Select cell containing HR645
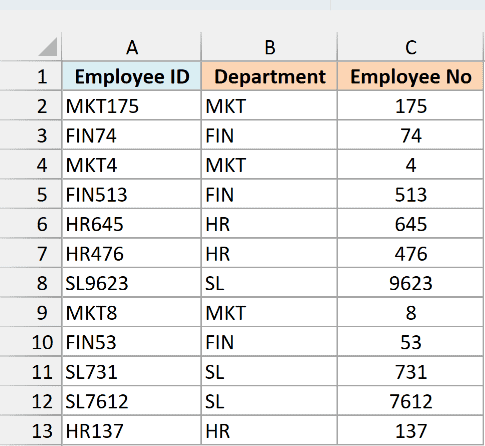485x446 pixels. 132,223
